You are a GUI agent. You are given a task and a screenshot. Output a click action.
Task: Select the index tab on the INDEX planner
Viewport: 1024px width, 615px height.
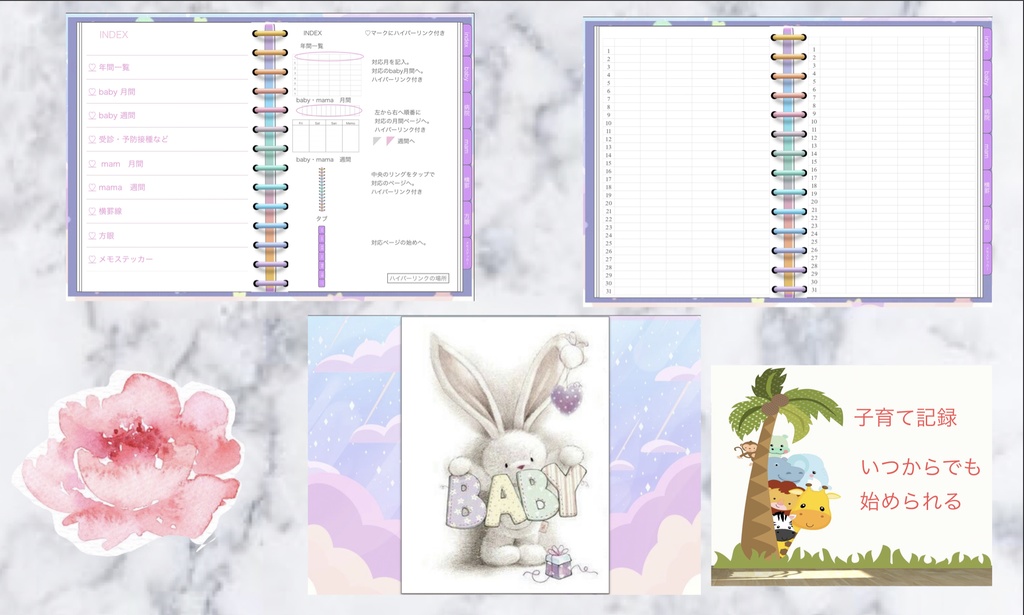click(x=467, y=40)
